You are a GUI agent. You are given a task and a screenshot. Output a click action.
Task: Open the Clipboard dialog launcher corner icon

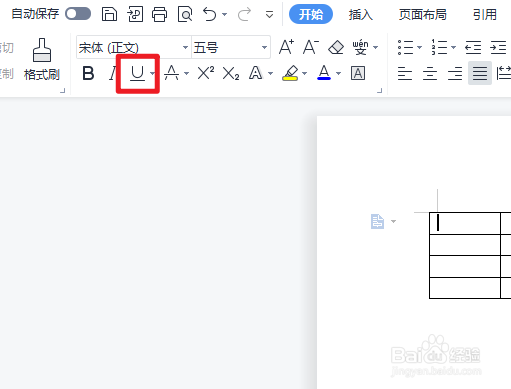point(63,90)
